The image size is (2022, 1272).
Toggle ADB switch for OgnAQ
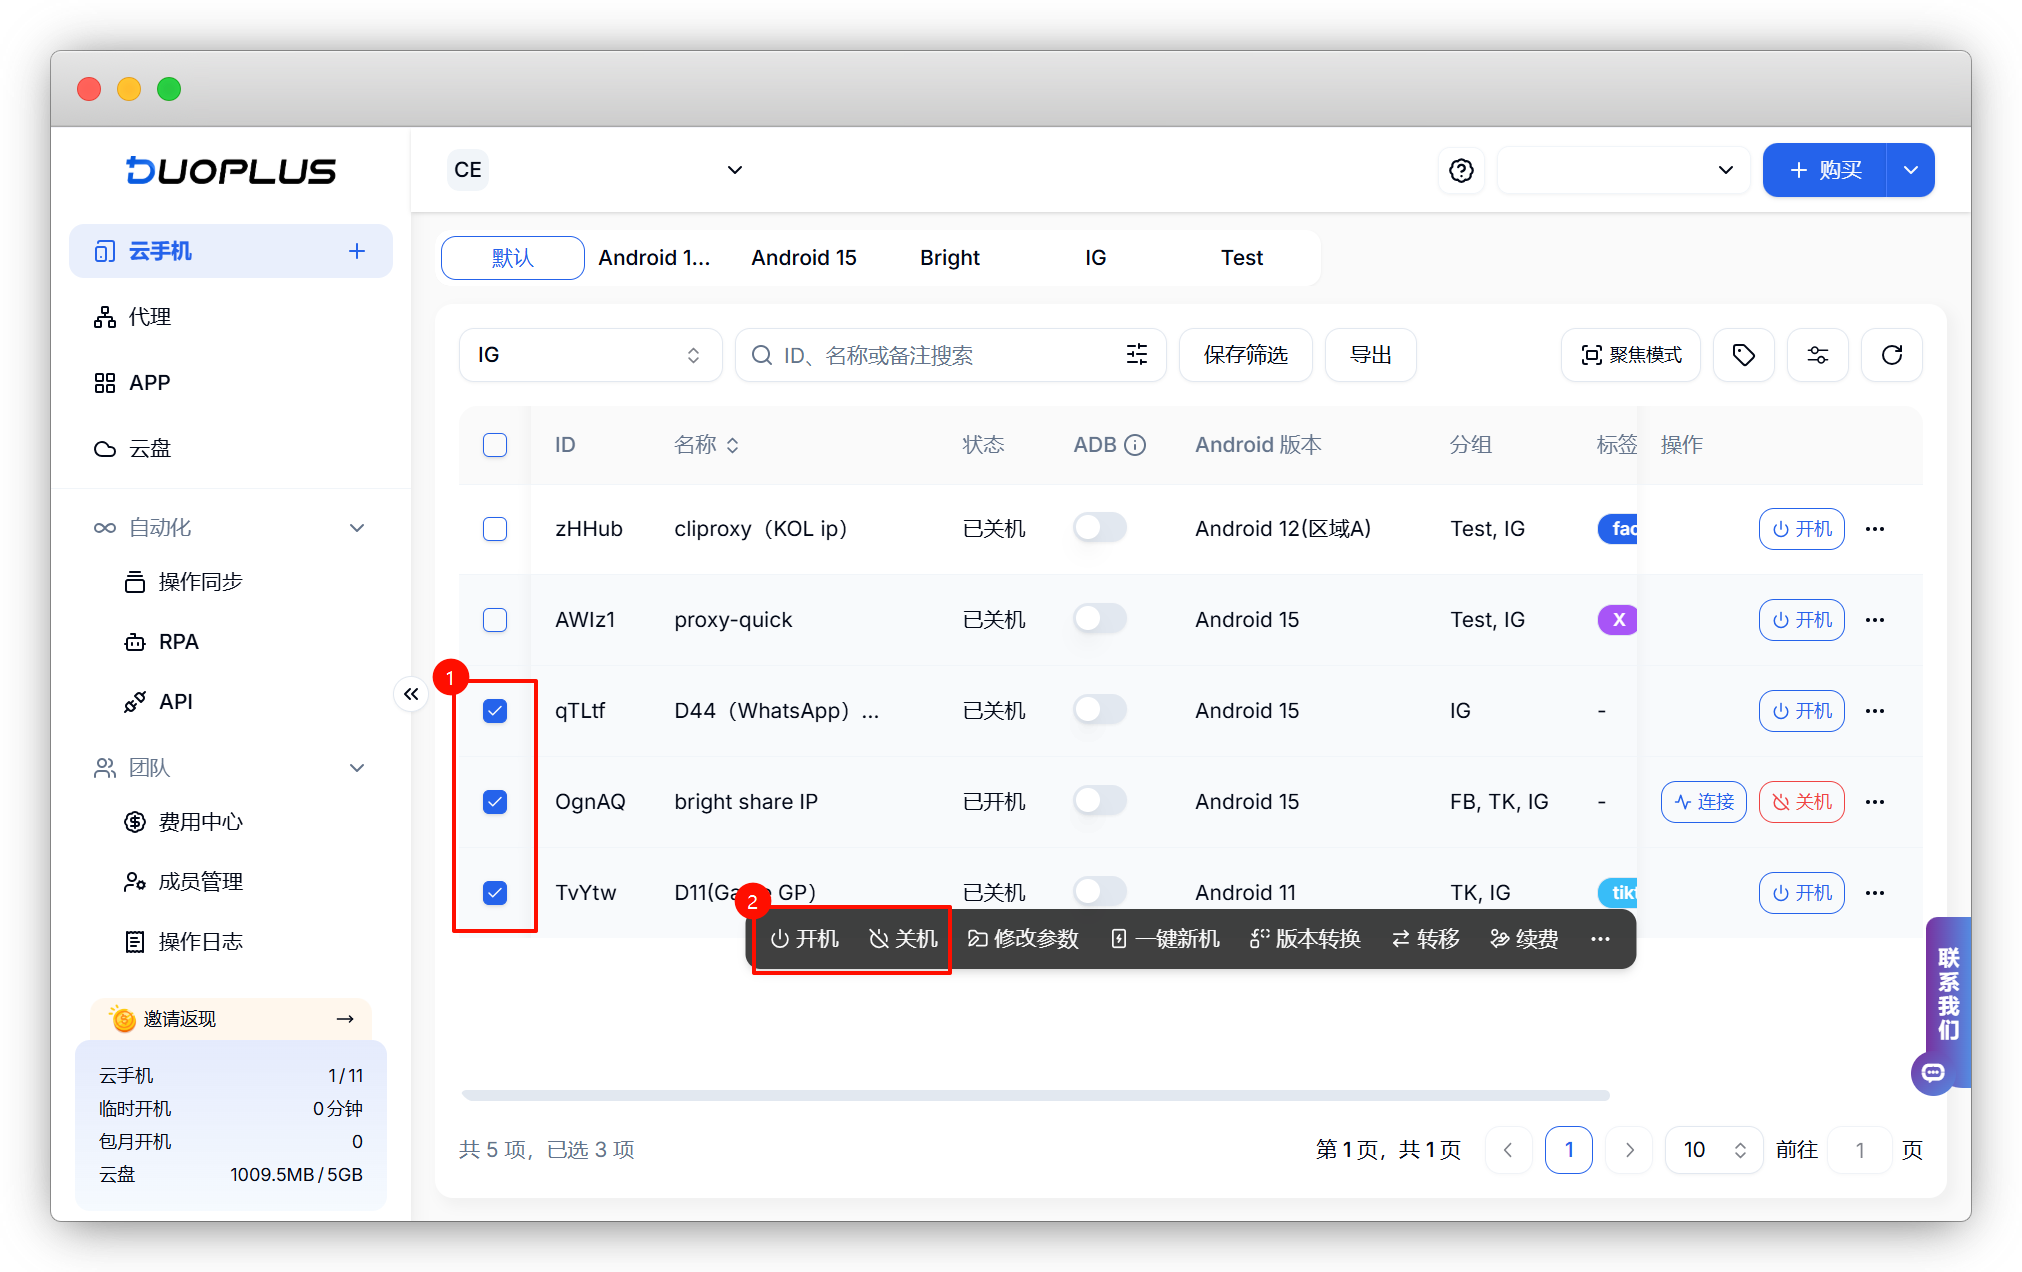1099,801
